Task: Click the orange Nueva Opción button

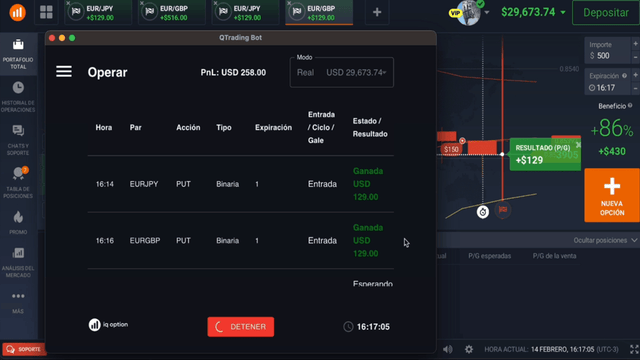Action: (612, 195)
